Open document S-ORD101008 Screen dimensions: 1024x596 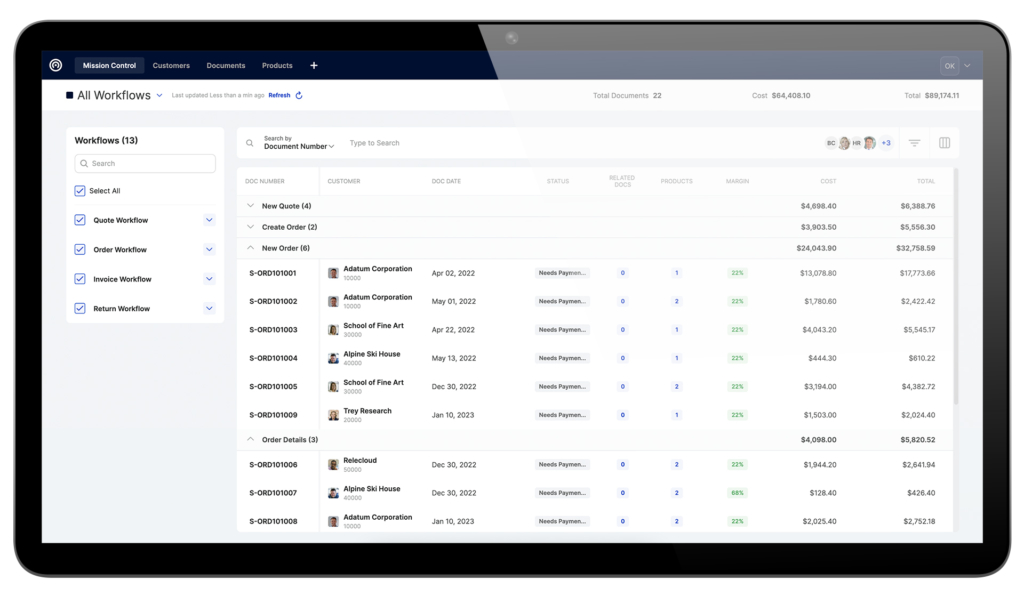tap(273, 522)
